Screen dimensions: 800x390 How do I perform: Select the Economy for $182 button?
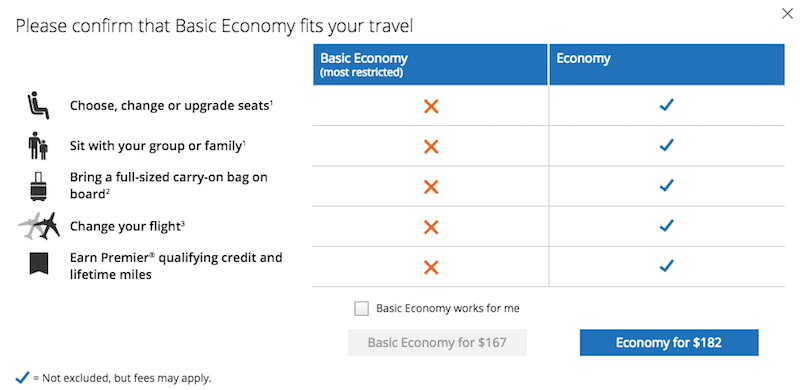(669, 343)
